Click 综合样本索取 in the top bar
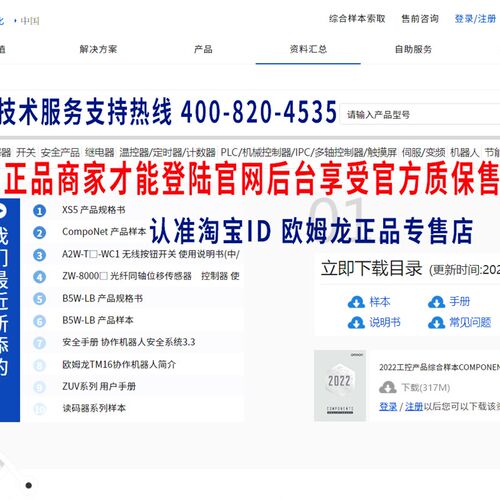 point(357,19)
